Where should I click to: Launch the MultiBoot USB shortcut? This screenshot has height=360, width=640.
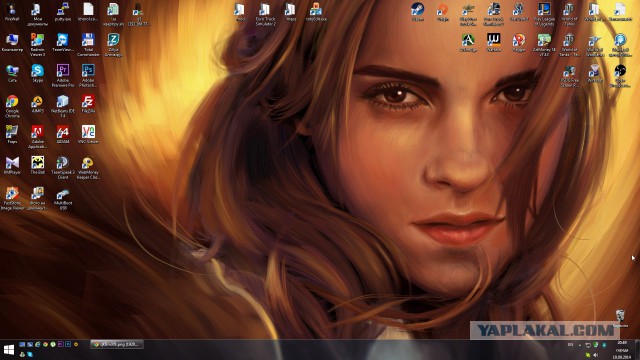click(63, 198)
